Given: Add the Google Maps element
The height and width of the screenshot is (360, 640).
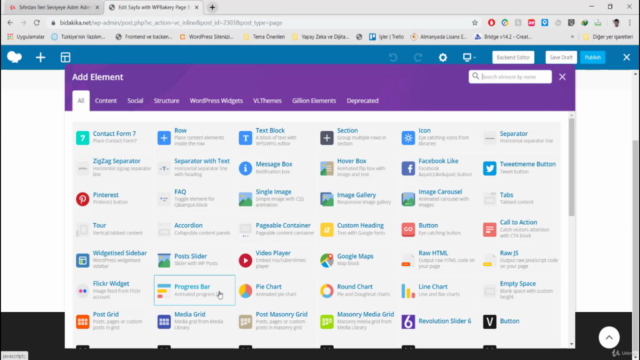Looking at the screenshot, I should [x=357, y=260].
